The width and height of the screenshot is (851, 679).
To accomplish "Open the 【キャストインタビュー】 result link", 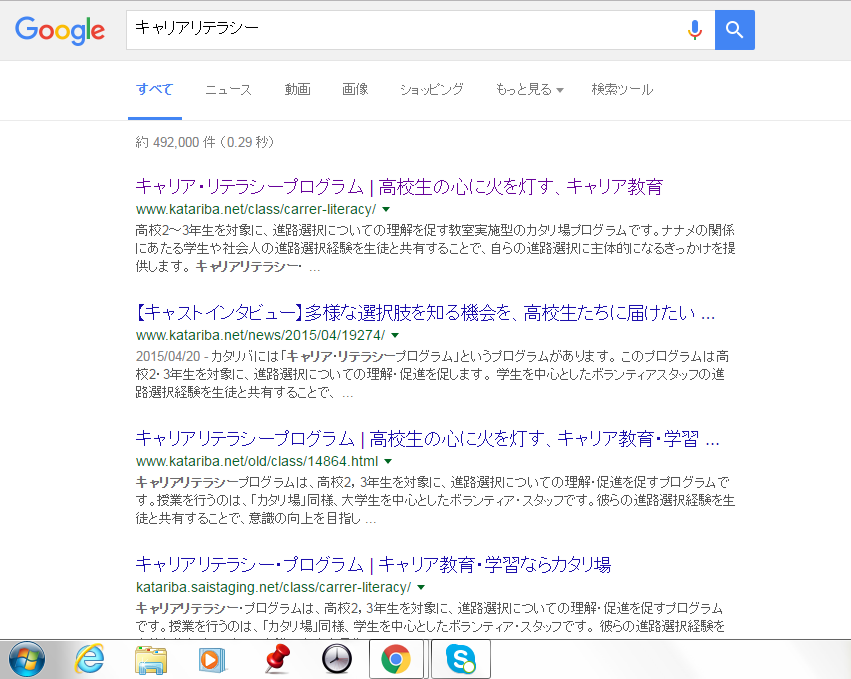I will [425, 313].
